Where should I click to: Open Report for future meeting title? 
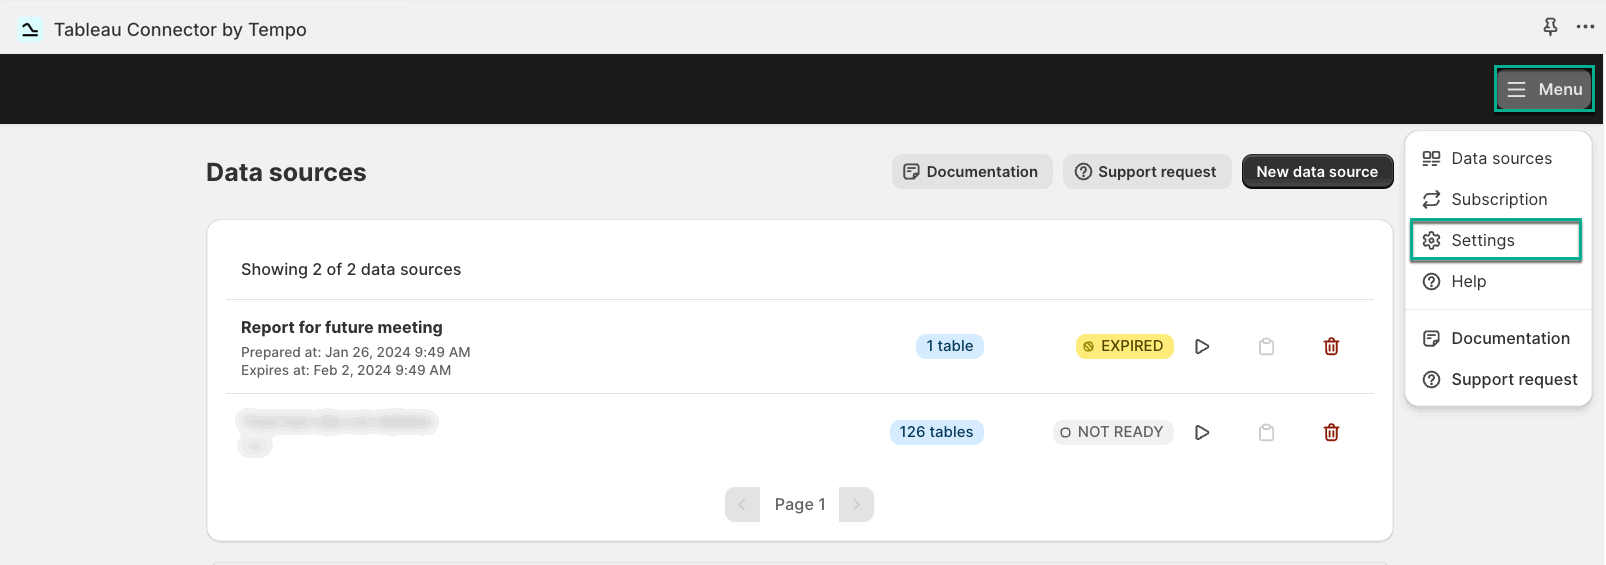click(342, 327)
